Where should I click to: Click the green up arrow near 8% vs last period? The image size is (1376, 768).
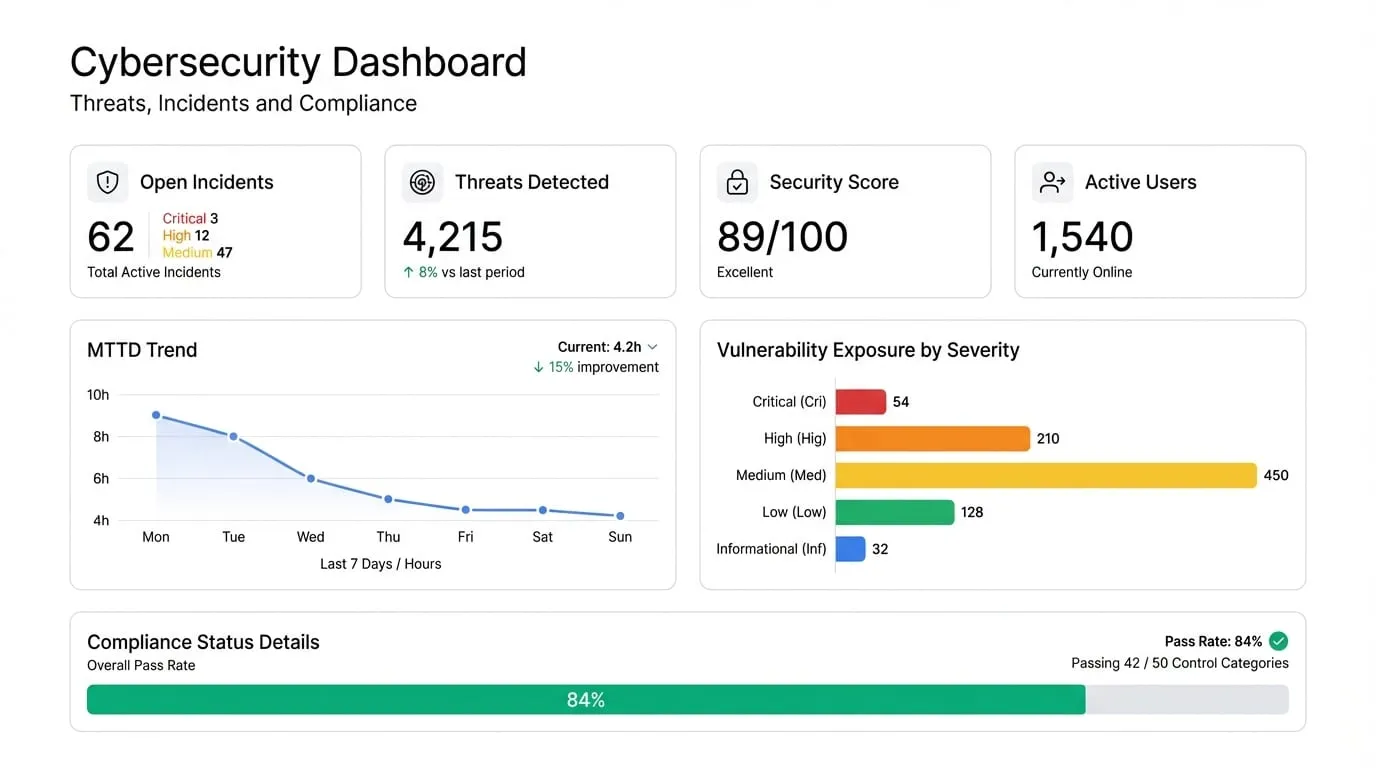(x=408, y=272)
